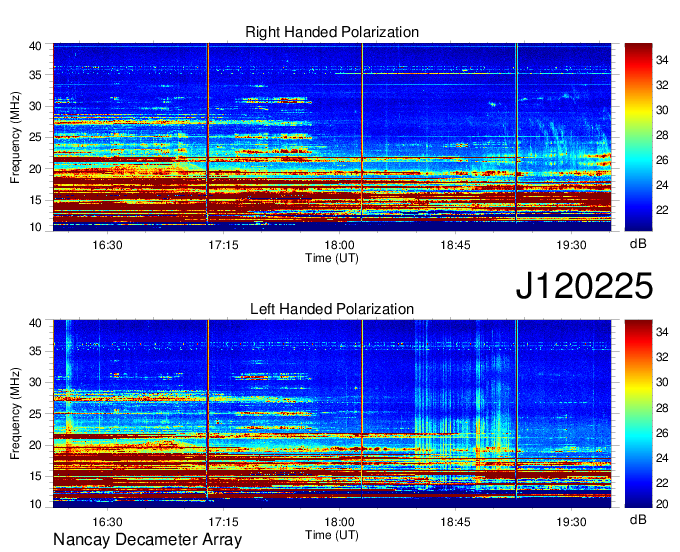
Task: Click the 19:30 time tick of the top plot
Action: pos(572,245)
